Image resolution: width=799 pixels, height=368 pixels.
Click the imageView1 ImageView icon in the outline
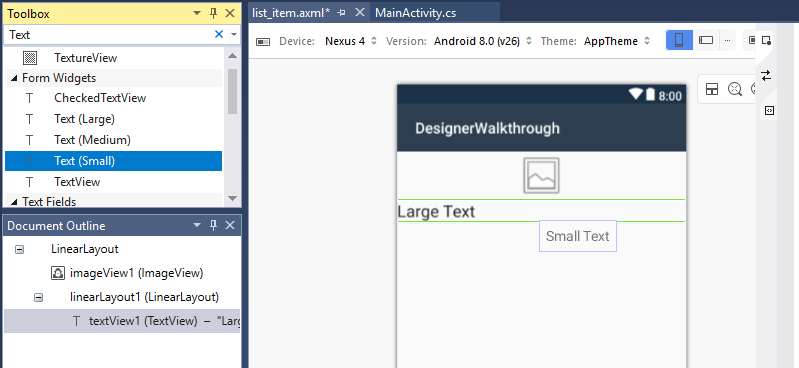point(58,273)
